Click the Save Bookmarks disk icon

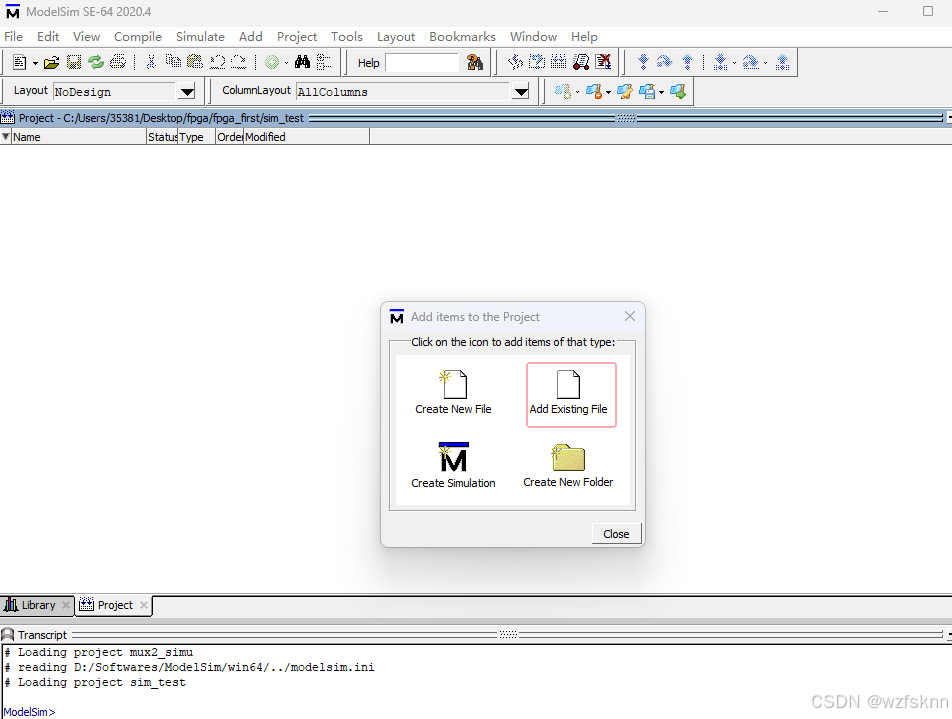[647, 92]
